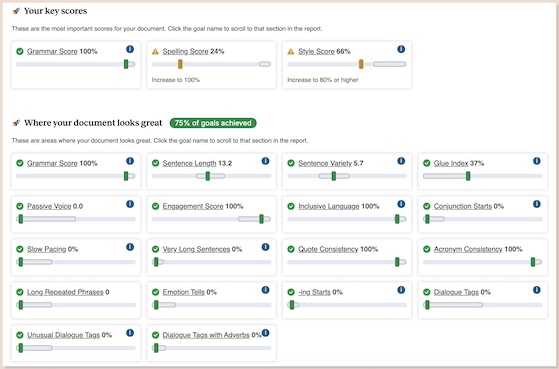Open the Style Score link
This screenshot has height=369, width=559.
coord(316,52)
